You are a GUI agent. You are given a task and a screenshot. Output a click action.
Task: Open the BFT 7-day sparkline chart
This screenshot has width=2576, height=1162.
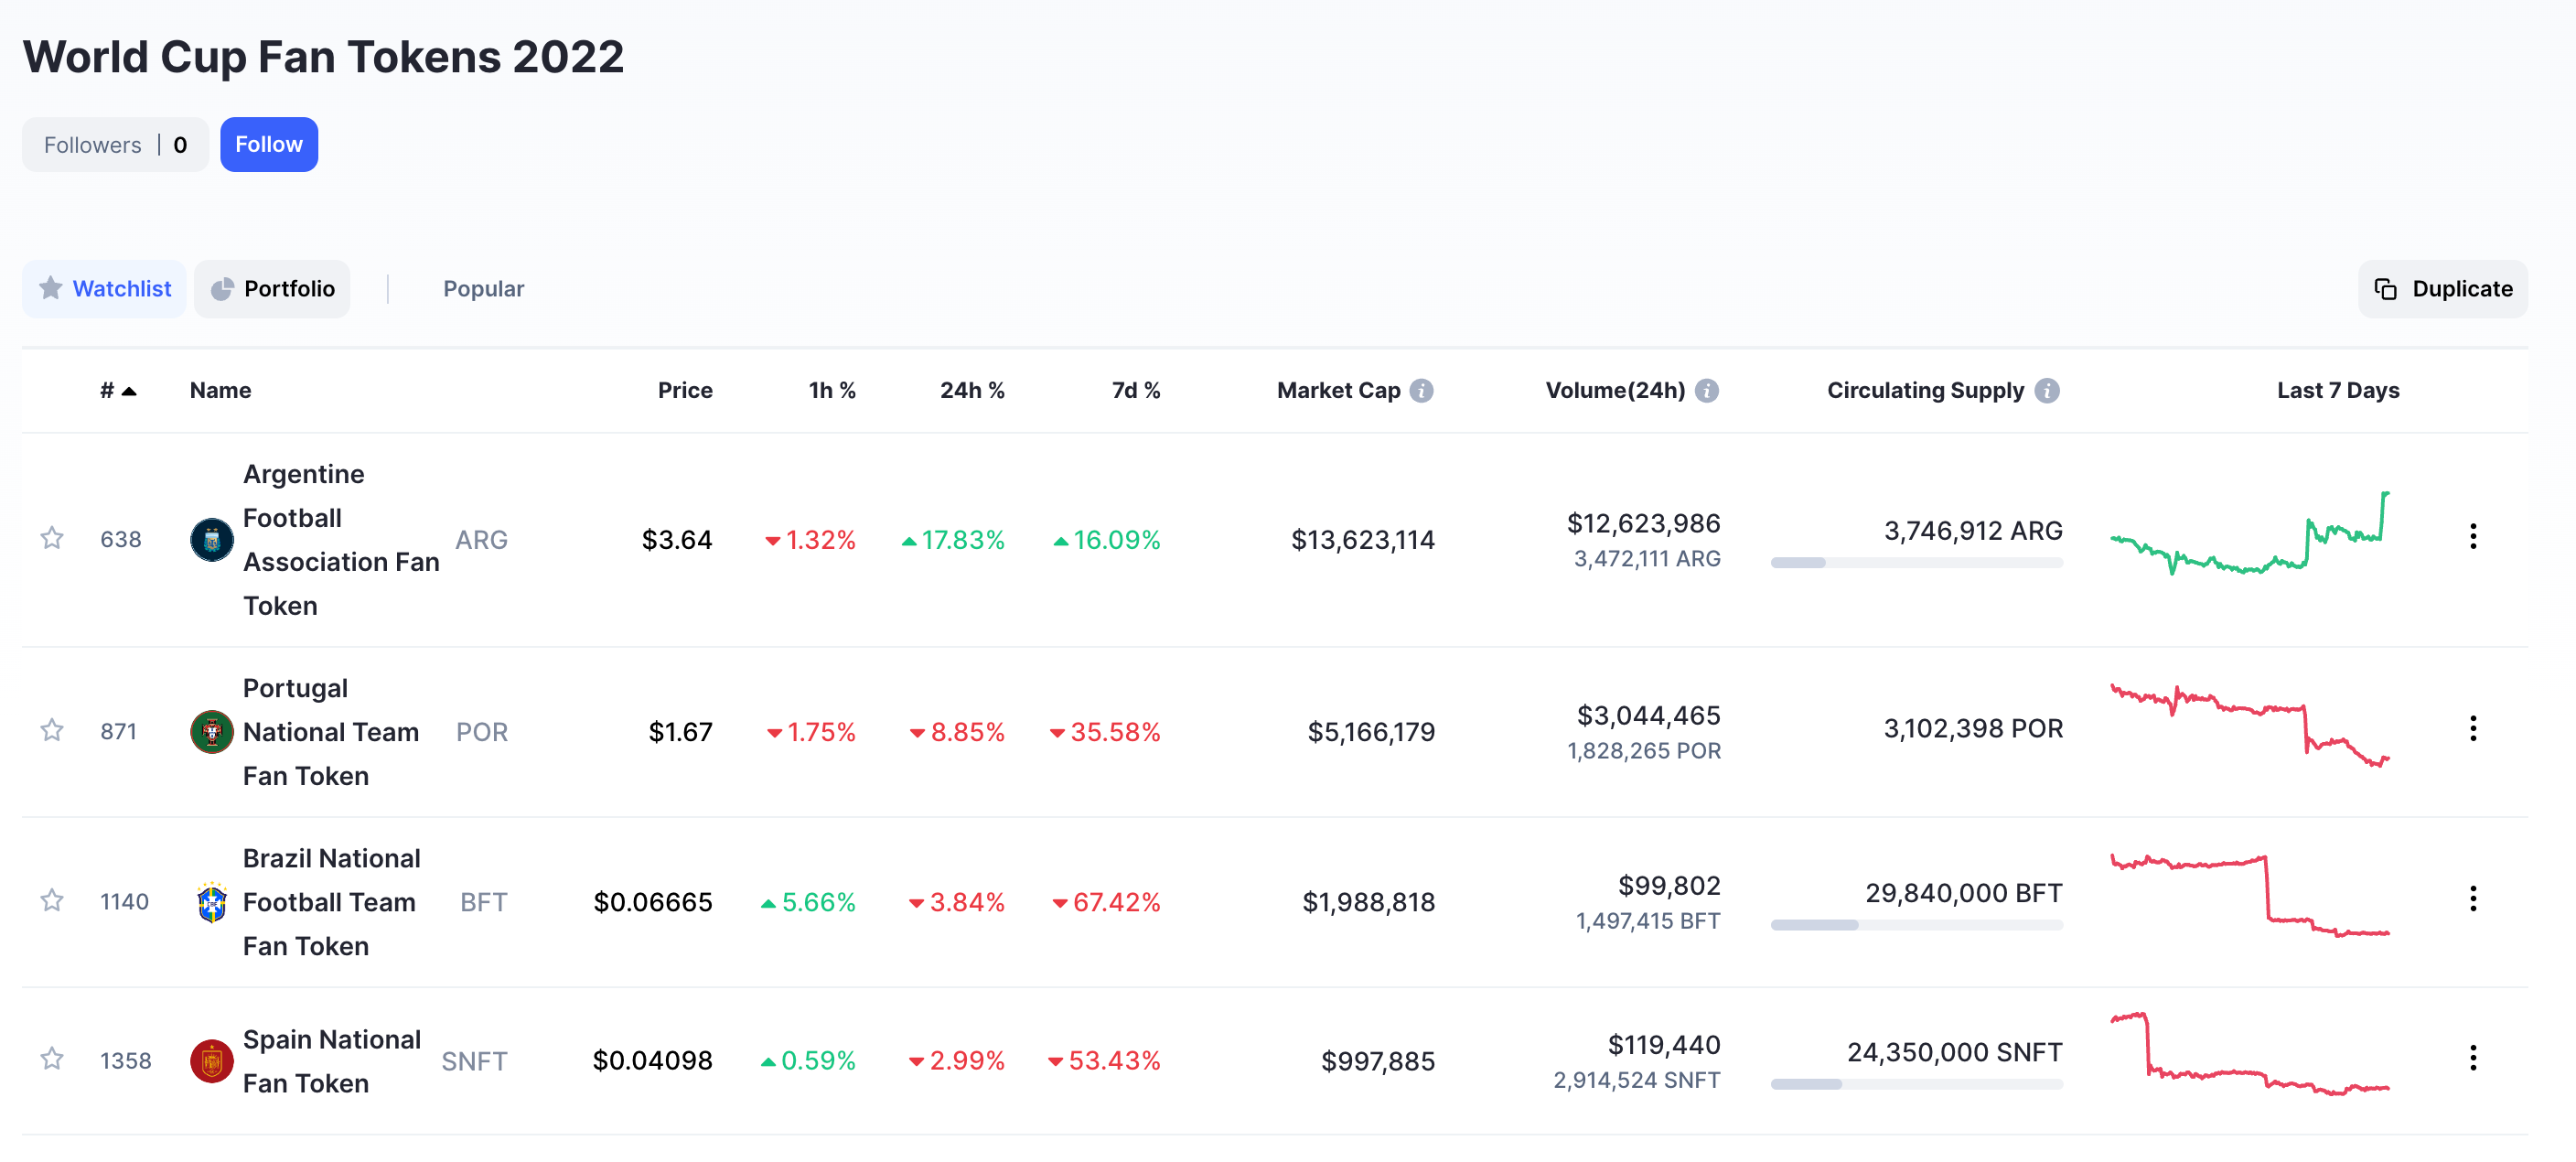pyautogui.click(x=2250, y=896)
